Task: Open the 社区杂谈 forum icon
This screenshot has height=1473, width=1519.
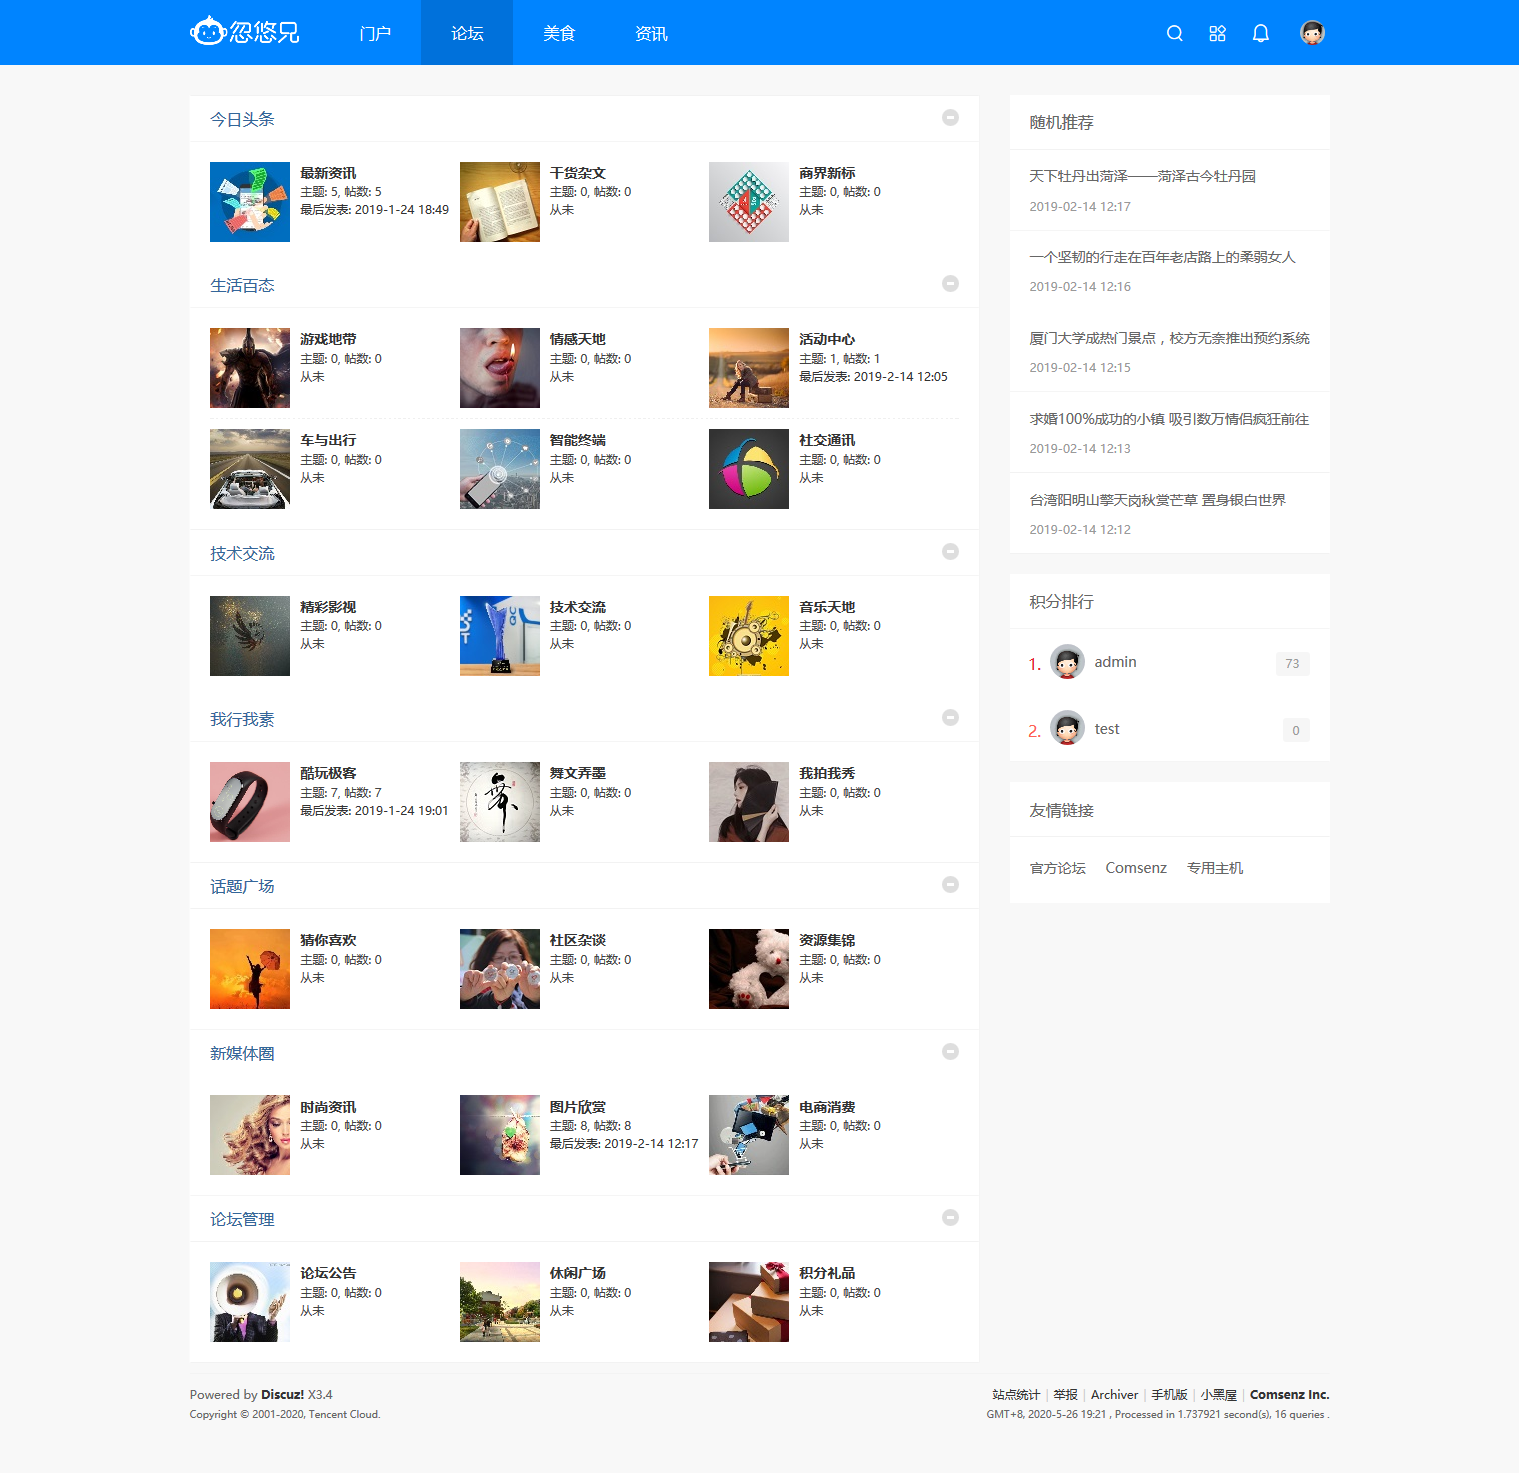Action: (x=500, y=969)
